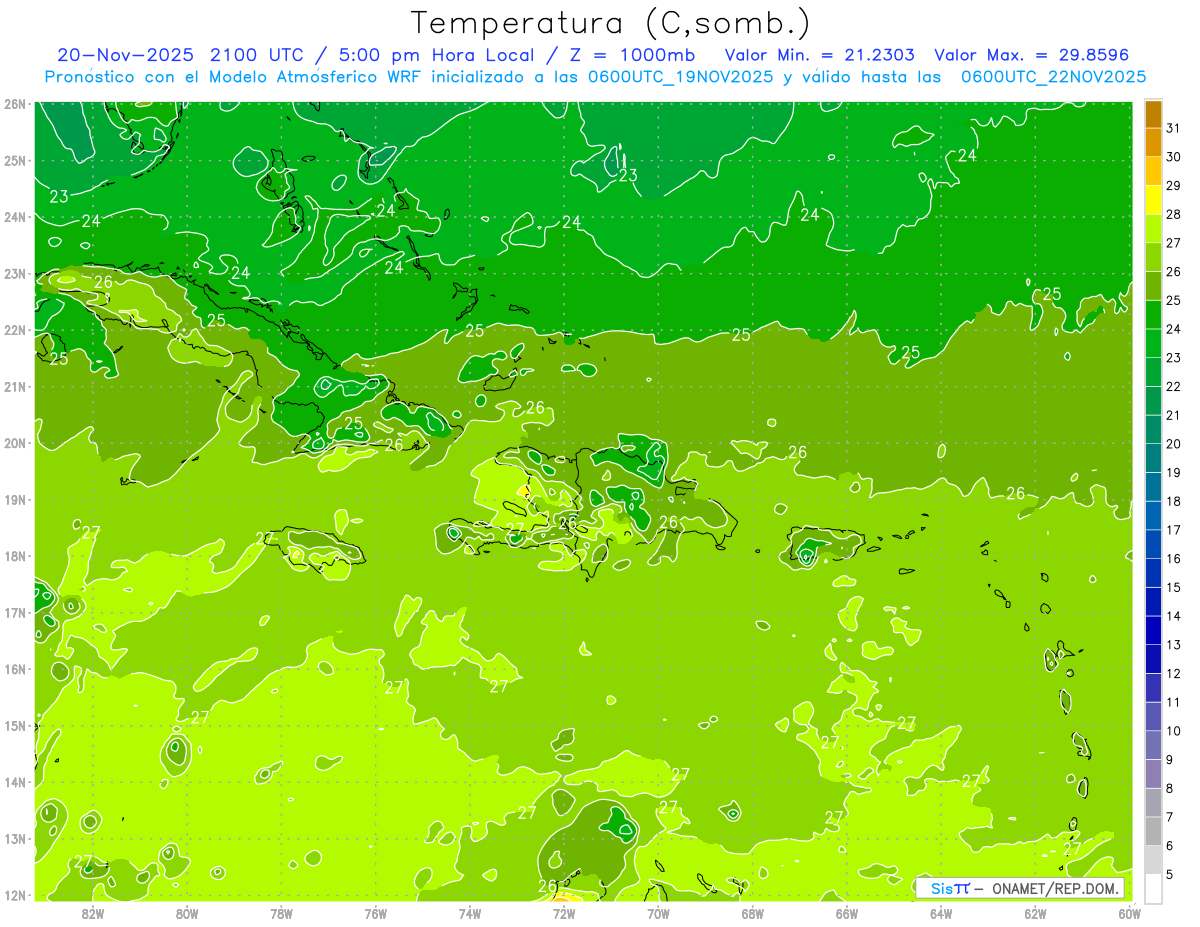Click legend scale value 20
This screenshot has width=1200, height=927.
click(1174, 444)
